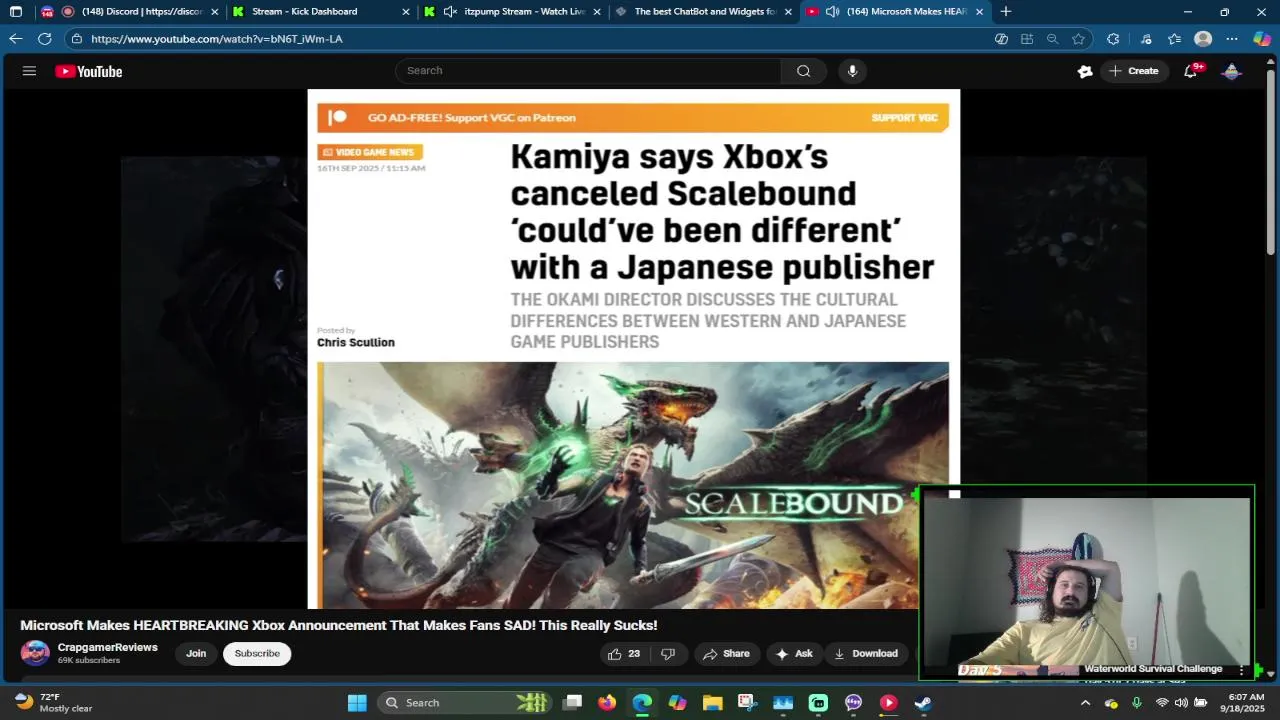
Task: Open the Favorites list icon in toolbar
Action: (1174, 39)
